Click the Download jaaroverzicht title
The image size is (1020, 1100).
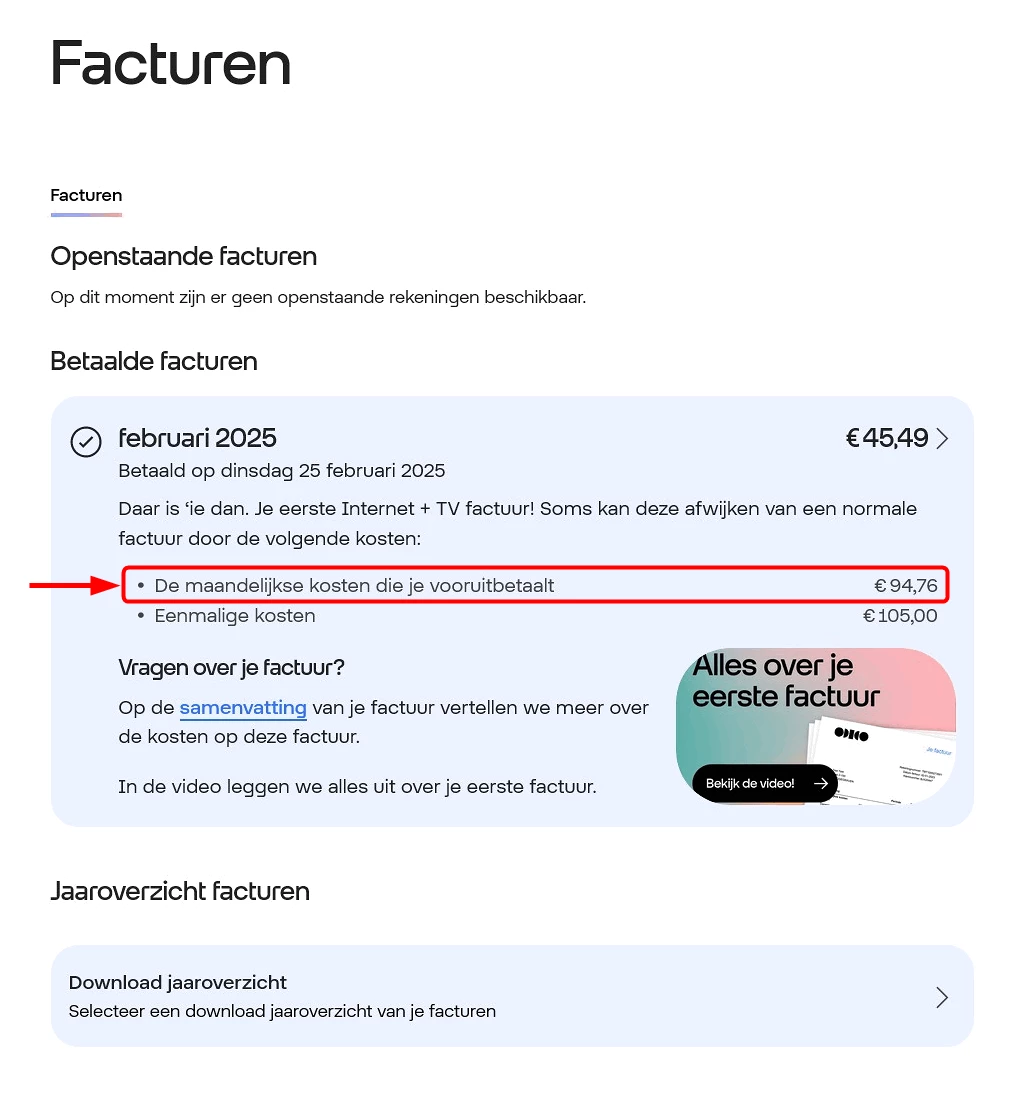coord(178,982)
